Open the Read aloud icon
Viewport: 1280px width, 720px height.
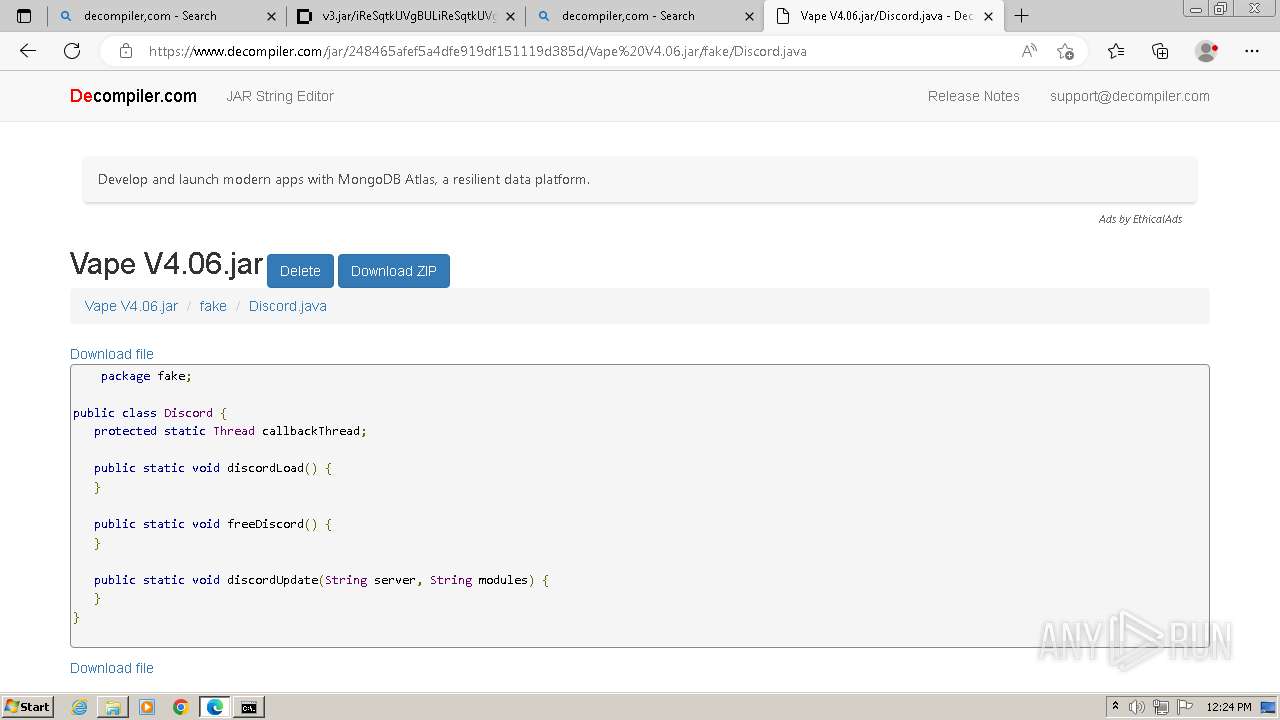[1029, 51]
